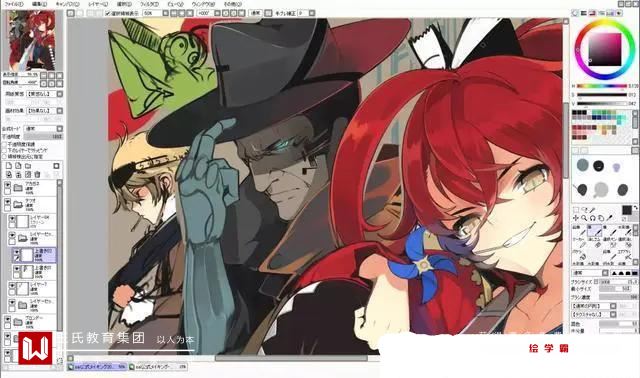Open the 手ブレ補正 stabilizer dropdown
Image resolution: width=640 pixels, height=378 pixels.
coord(311,13)
